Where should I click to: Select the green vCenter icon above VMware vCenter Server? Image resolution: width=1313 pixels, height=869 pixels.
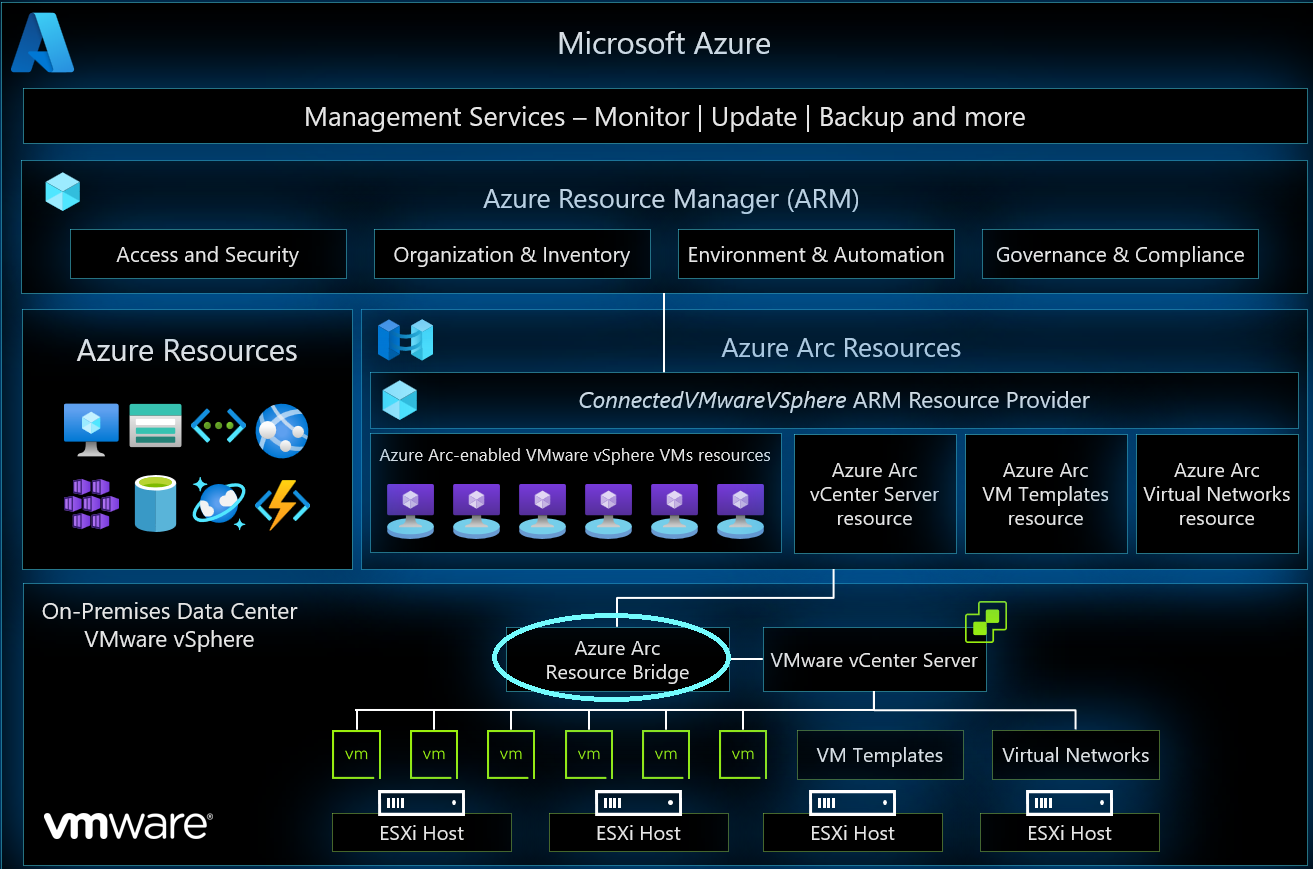tap(985, 622)
